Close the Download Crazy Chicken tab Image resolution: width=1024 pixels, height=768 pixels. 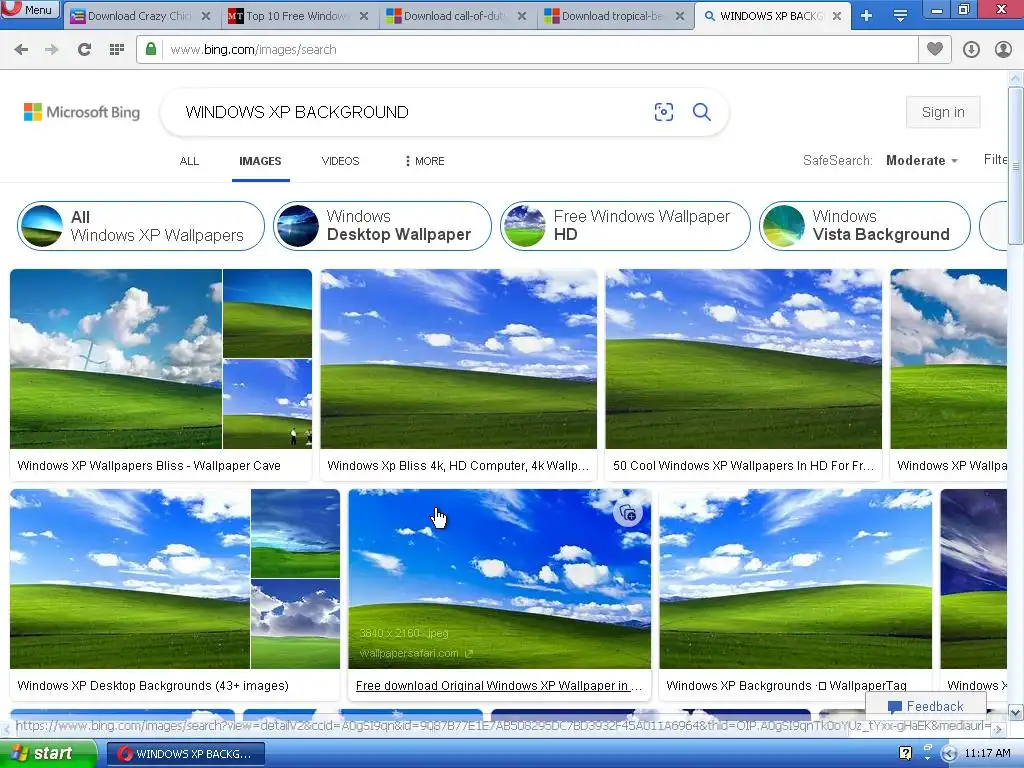pyautogui.click(x=206, y=16)
